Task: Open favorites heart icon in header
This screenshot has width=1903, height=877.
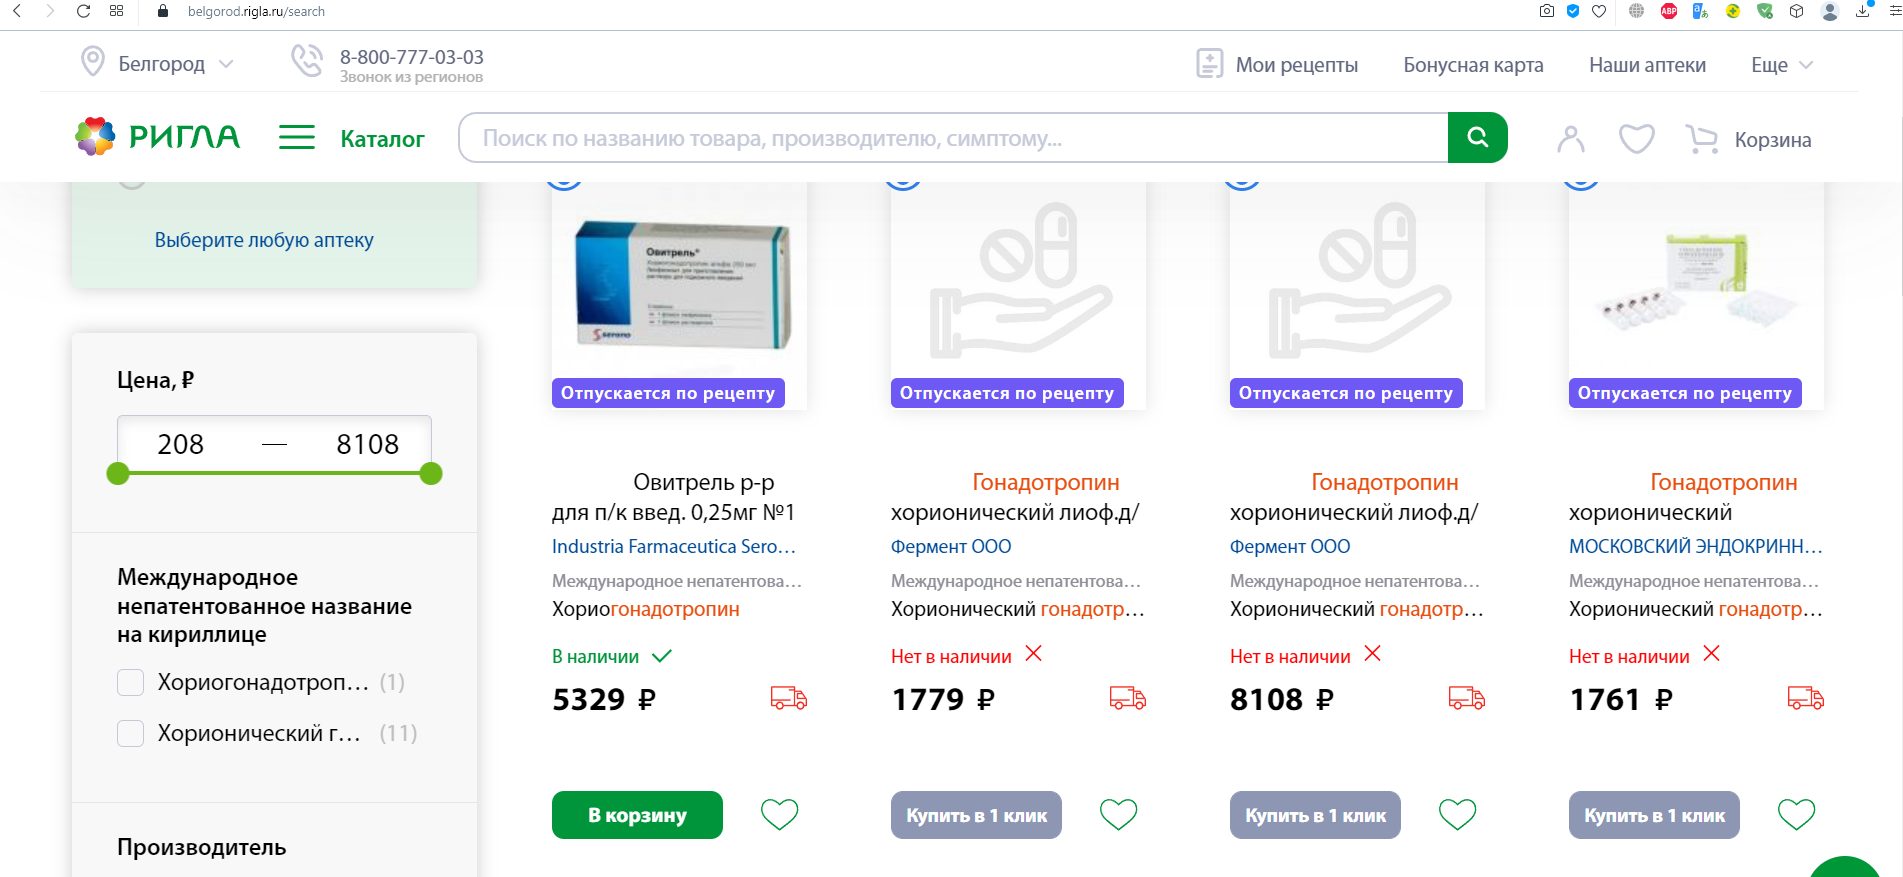Action: [1636, 139]
